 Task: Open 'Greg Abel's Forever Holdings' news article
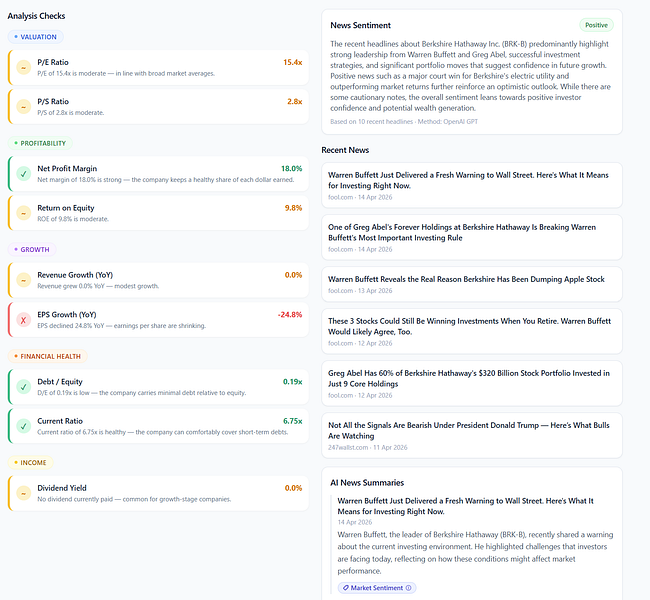coord(472,237)
